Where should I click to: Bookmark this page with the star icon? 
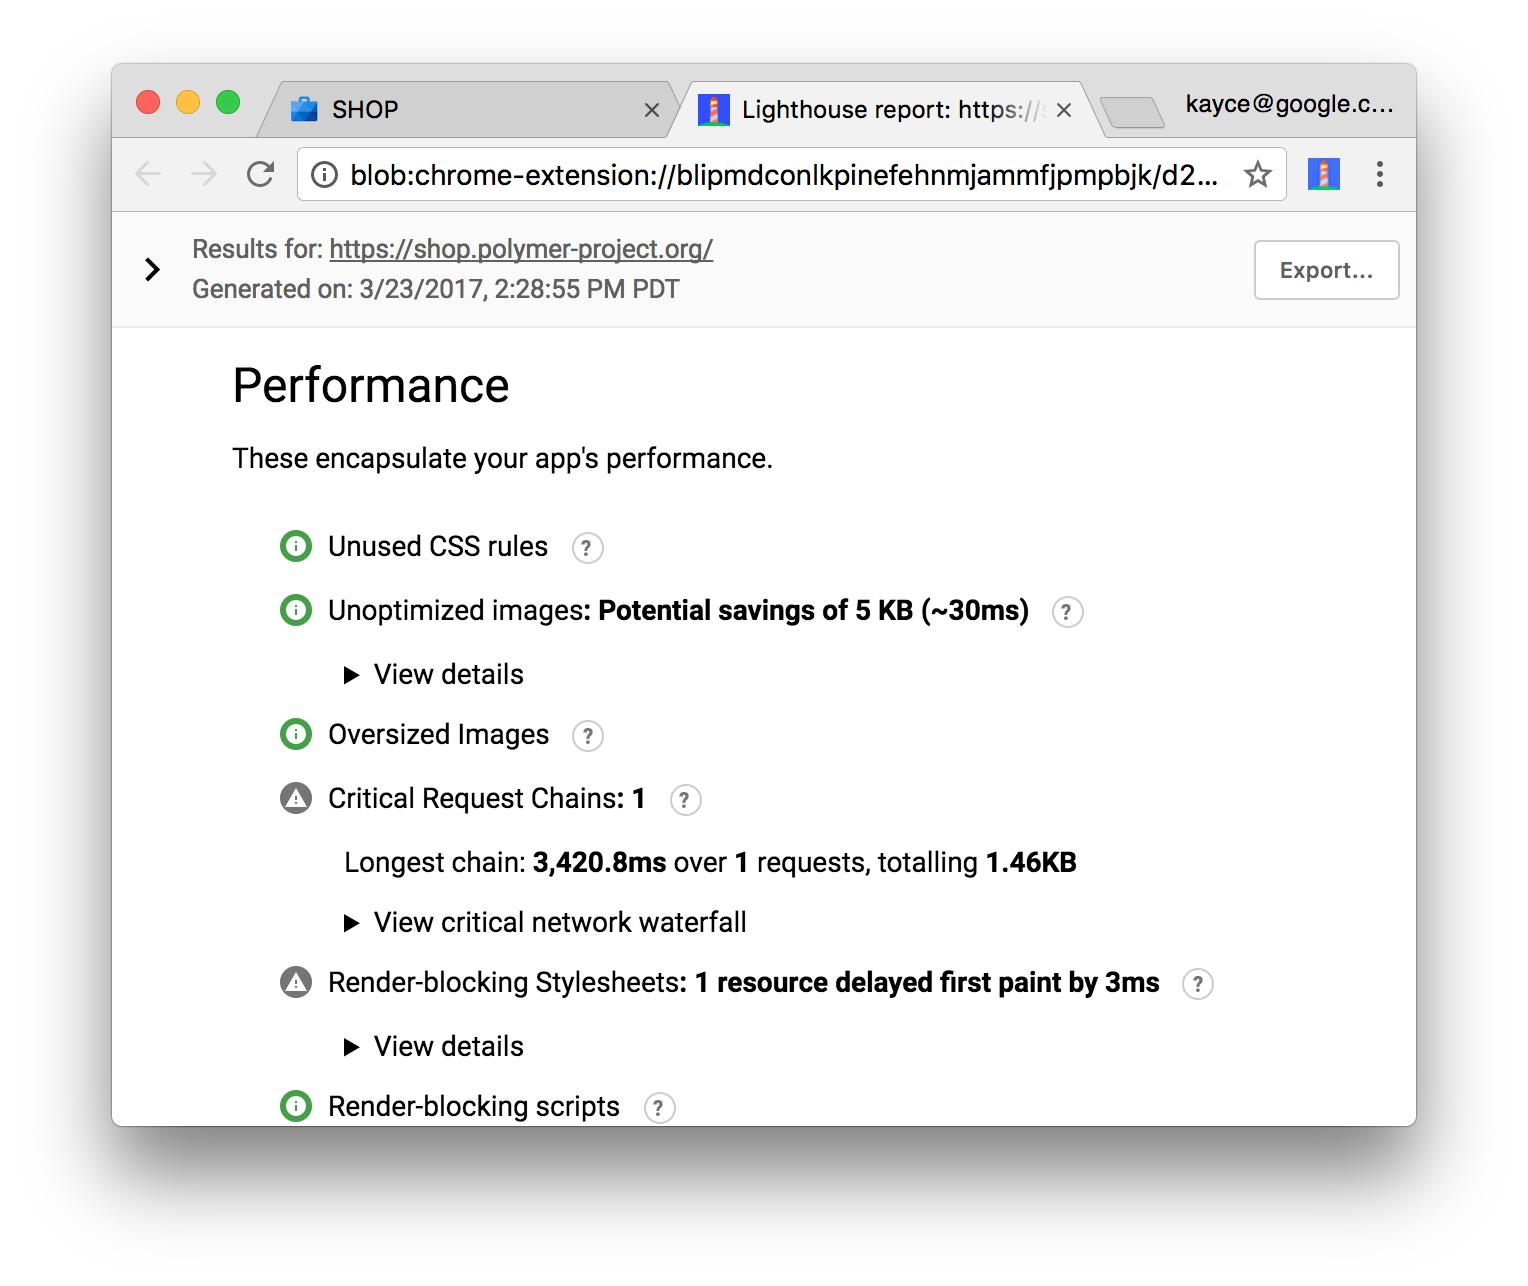pyautogui.click(x=1257, y=175)
